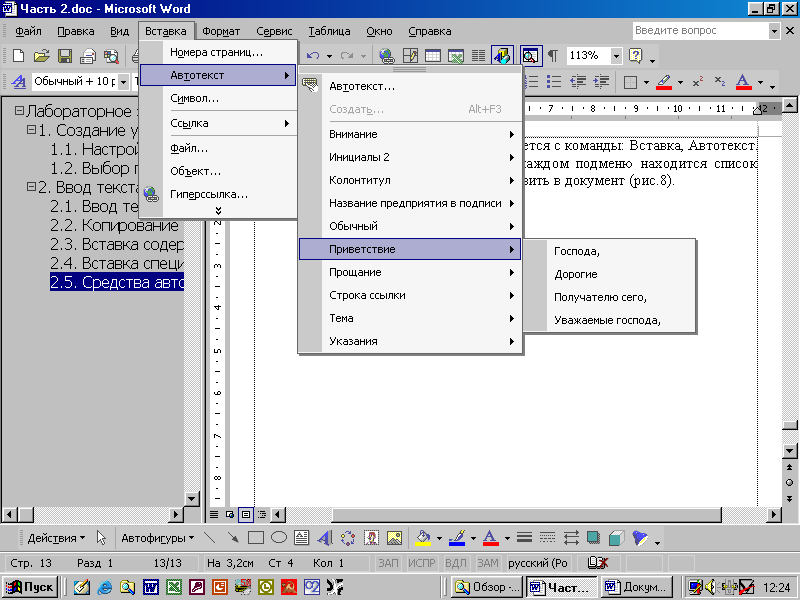Open the Формат menu
This screenshot has width=800, height=600.
click(x=221, y=31)
